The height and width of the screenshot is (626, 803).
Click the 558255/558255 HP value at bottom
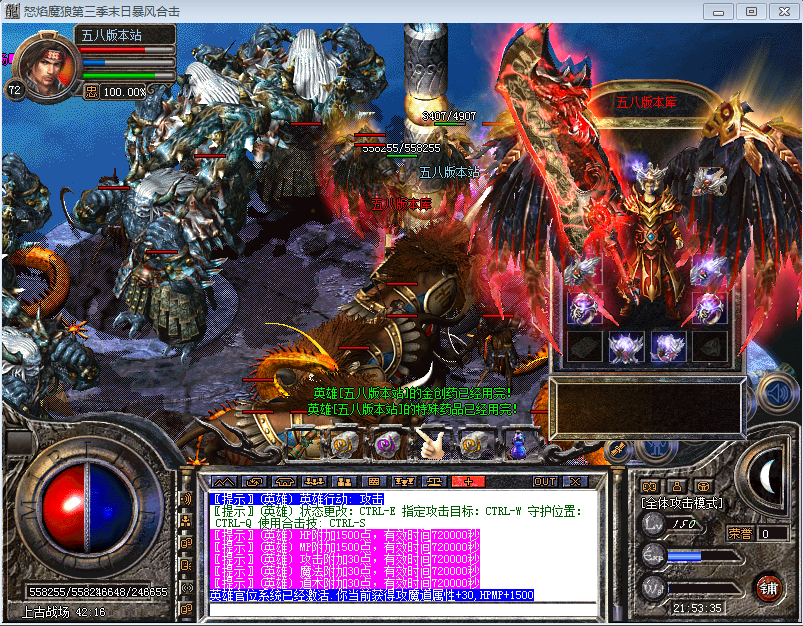[x=63, y=592]
